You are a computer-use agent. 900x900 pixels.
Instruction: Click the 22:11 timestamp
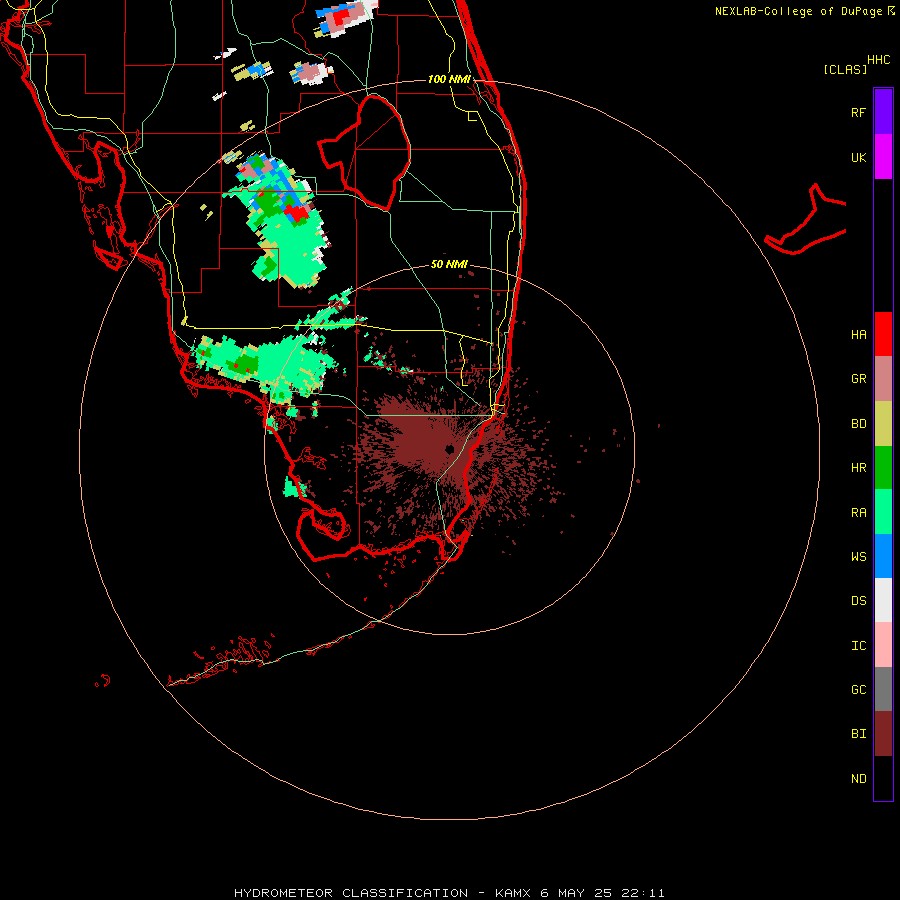[644, 893]
